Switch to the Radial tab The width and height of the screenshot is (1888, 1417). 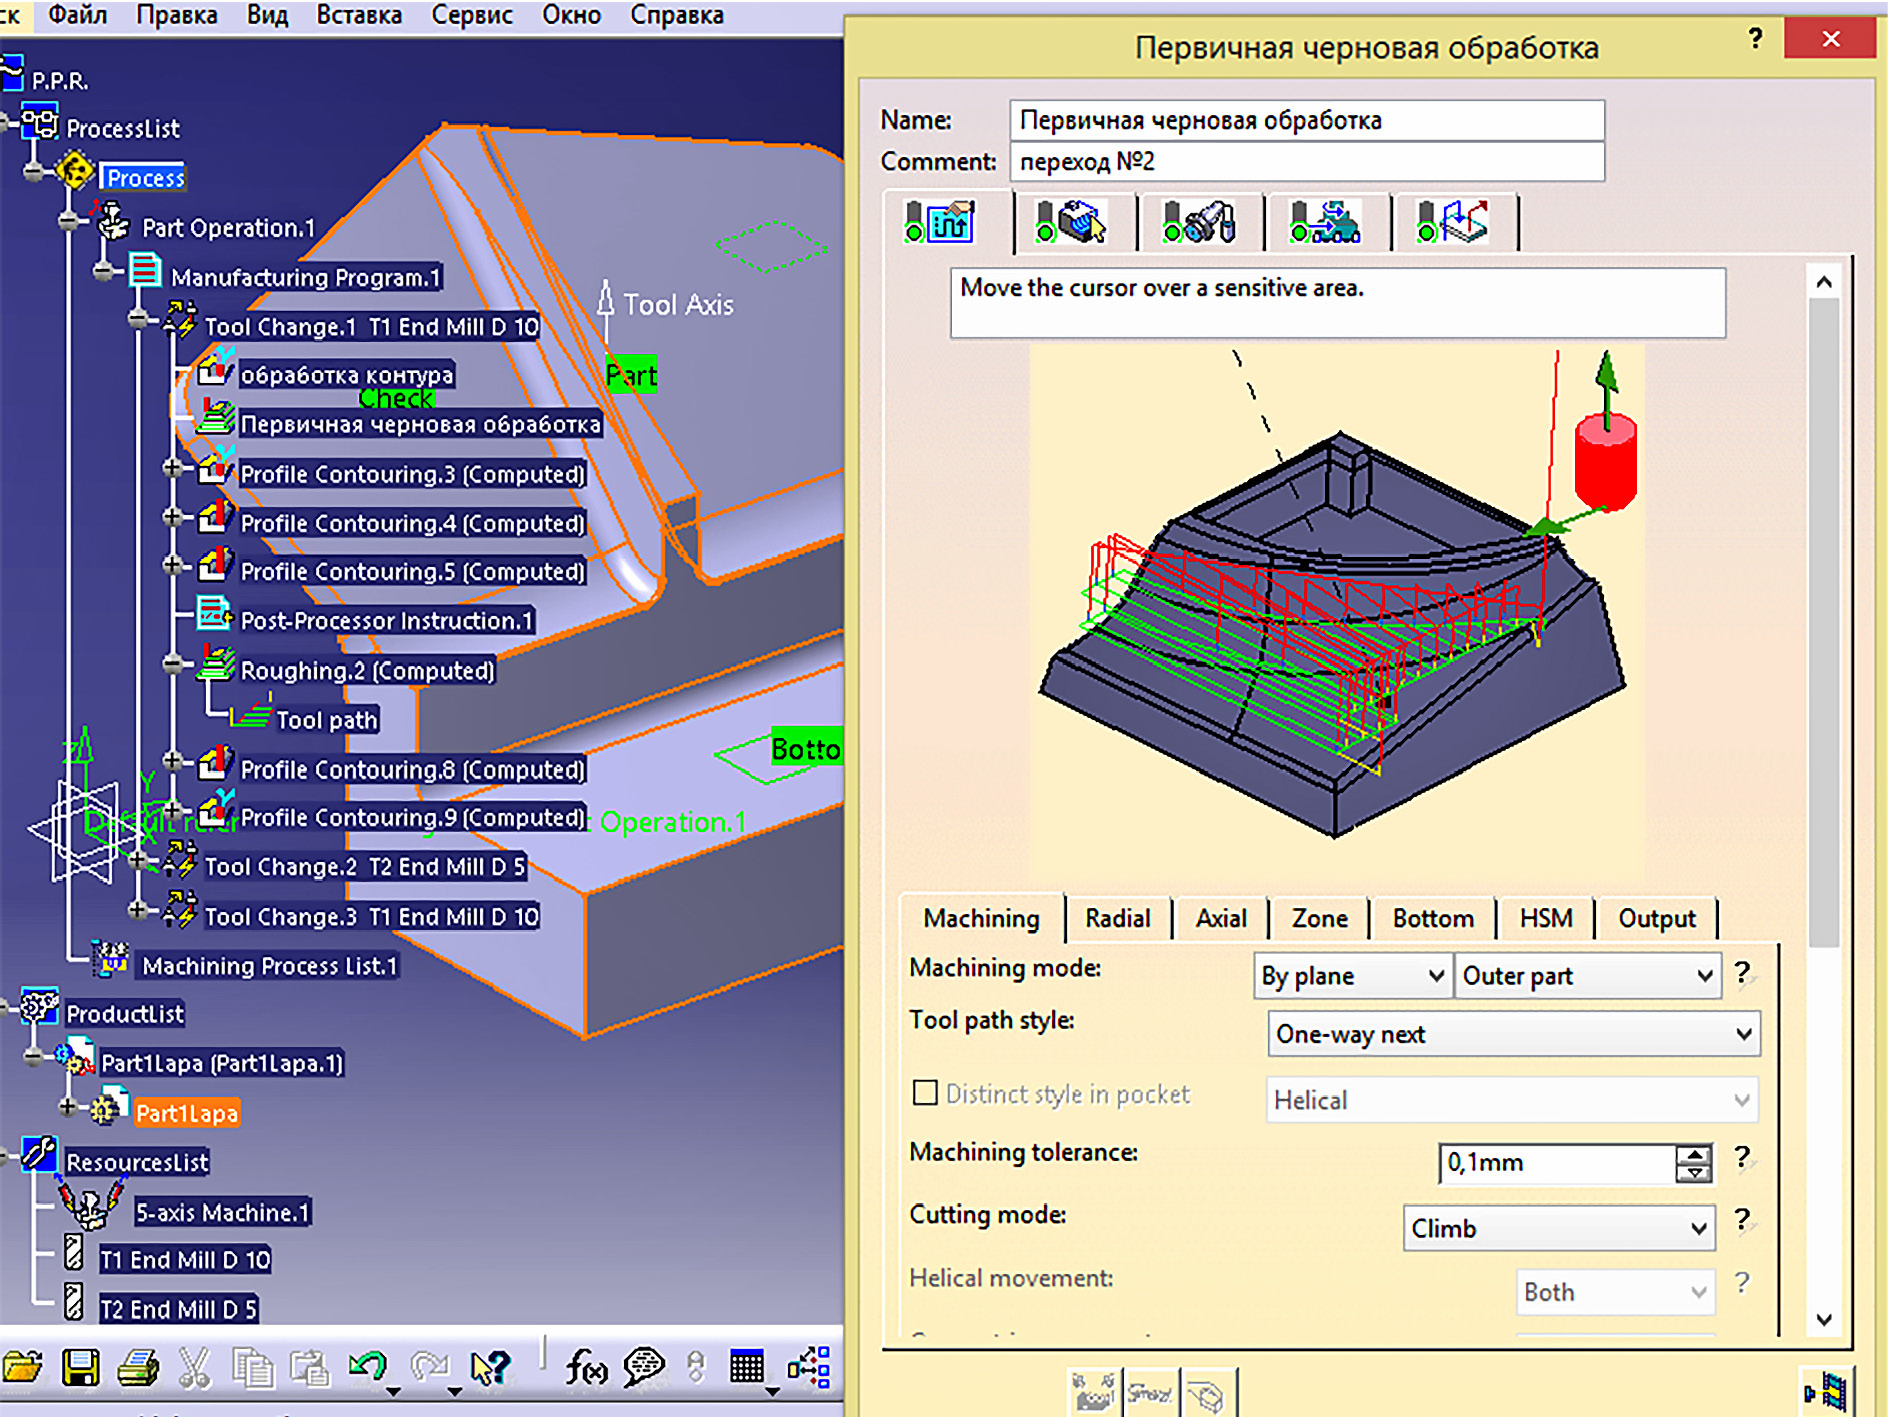(x=1117, y=918)
